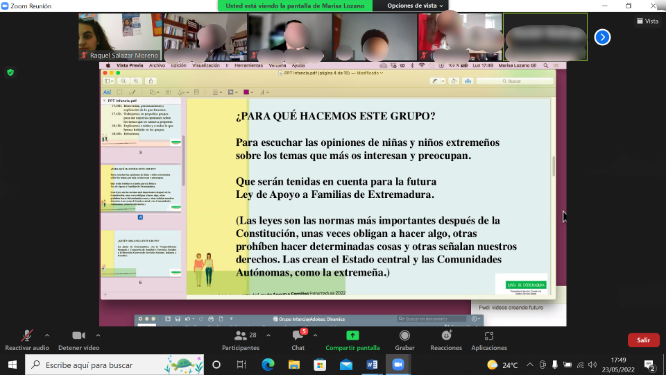
Task: Open line style dropdown in markup bar
Action: 217,92
